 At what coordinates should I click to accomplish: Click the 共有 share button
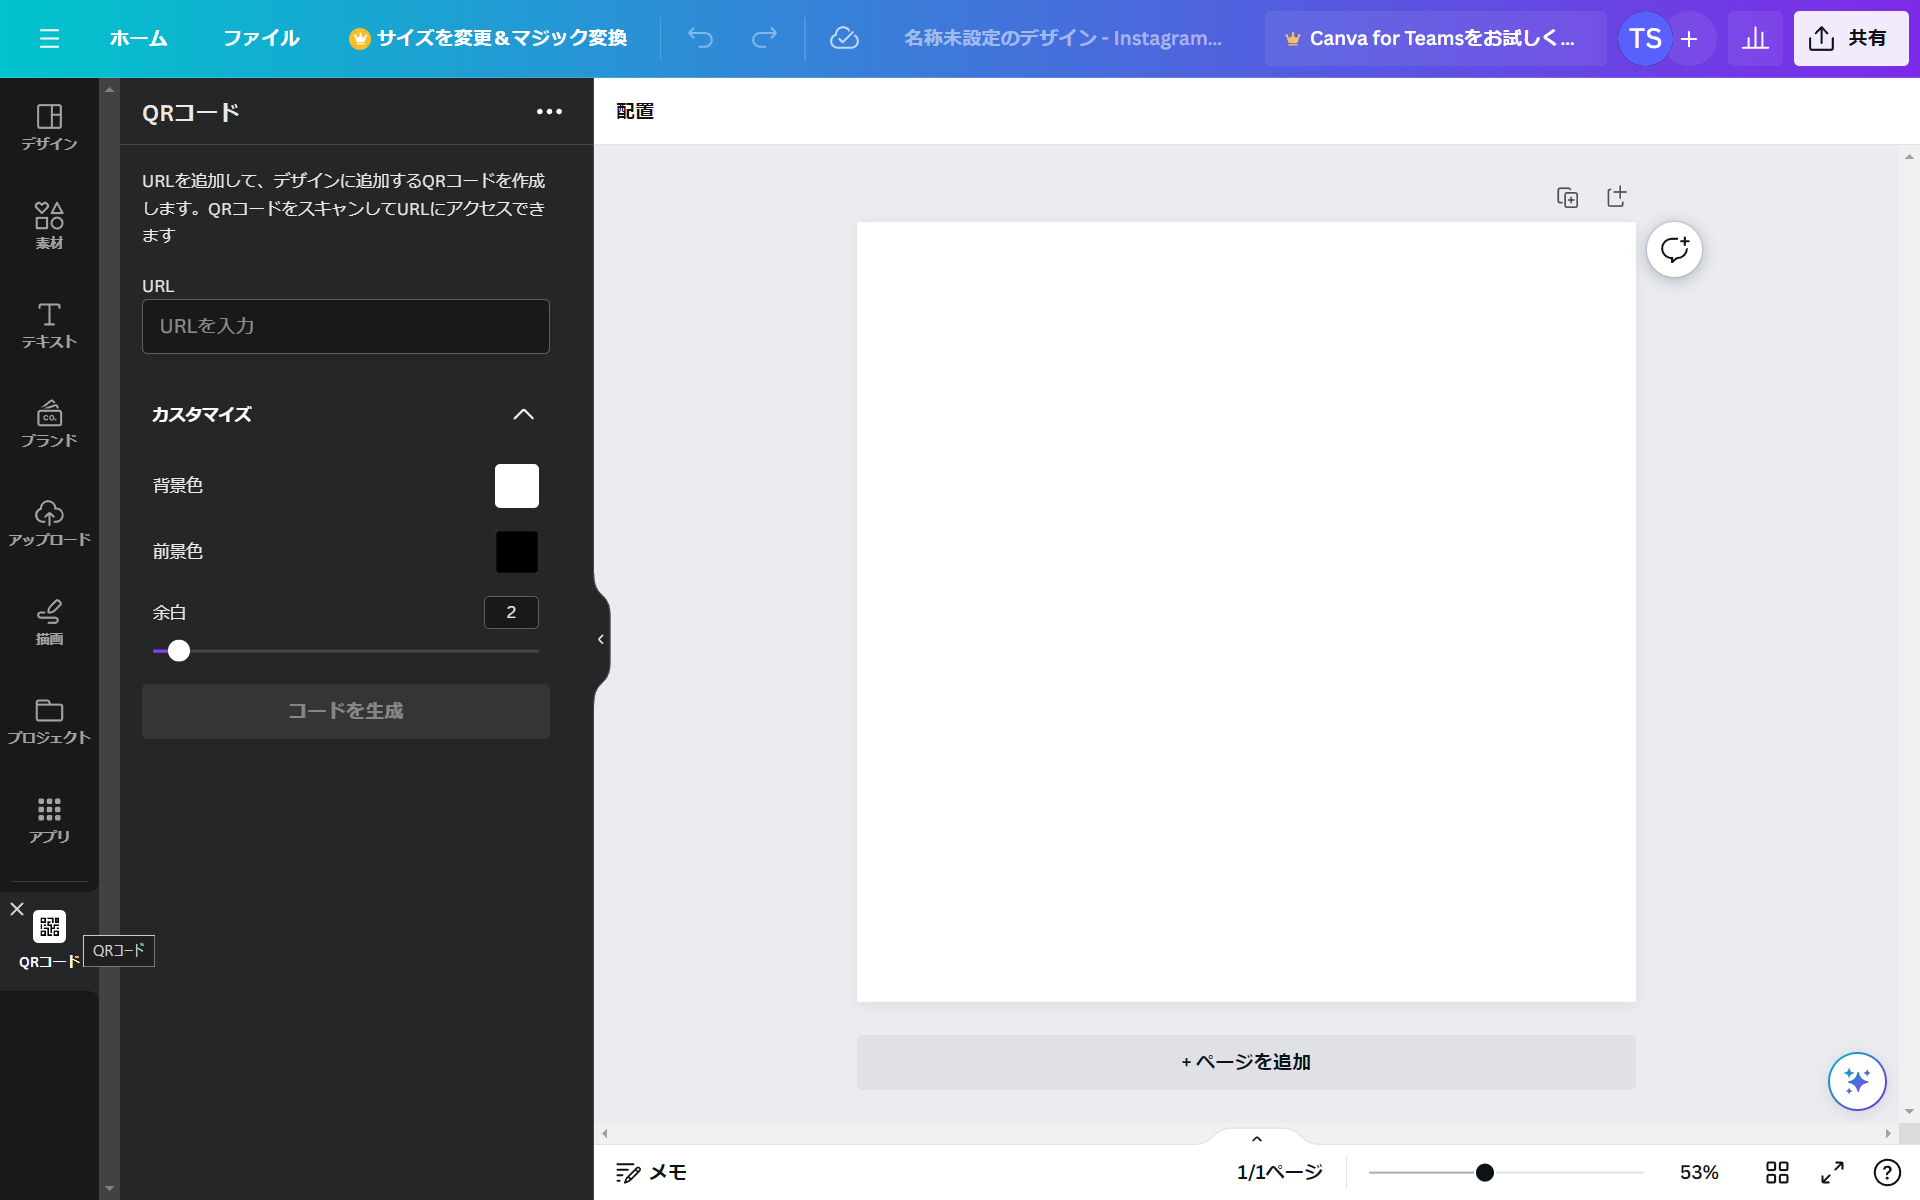coord(1850,38)
